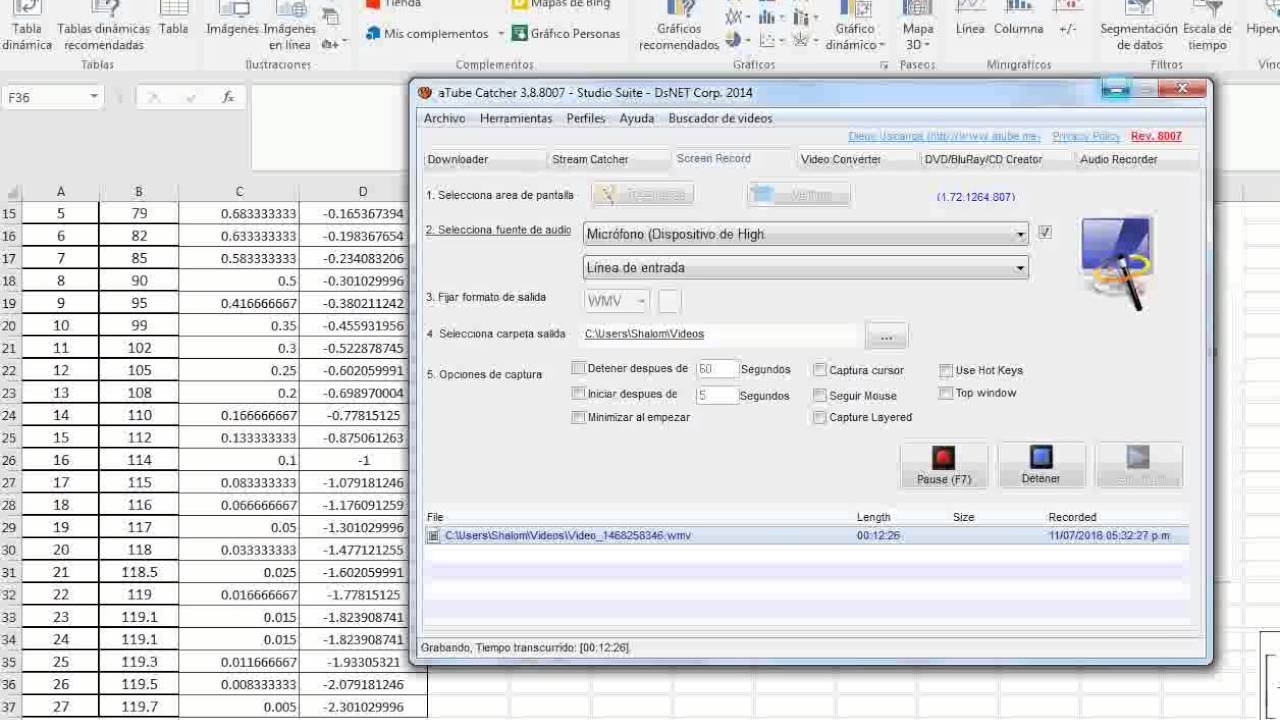Open the Gráficos group dialog launcher
Viewport: 1280px width, 720px height.
884,65
